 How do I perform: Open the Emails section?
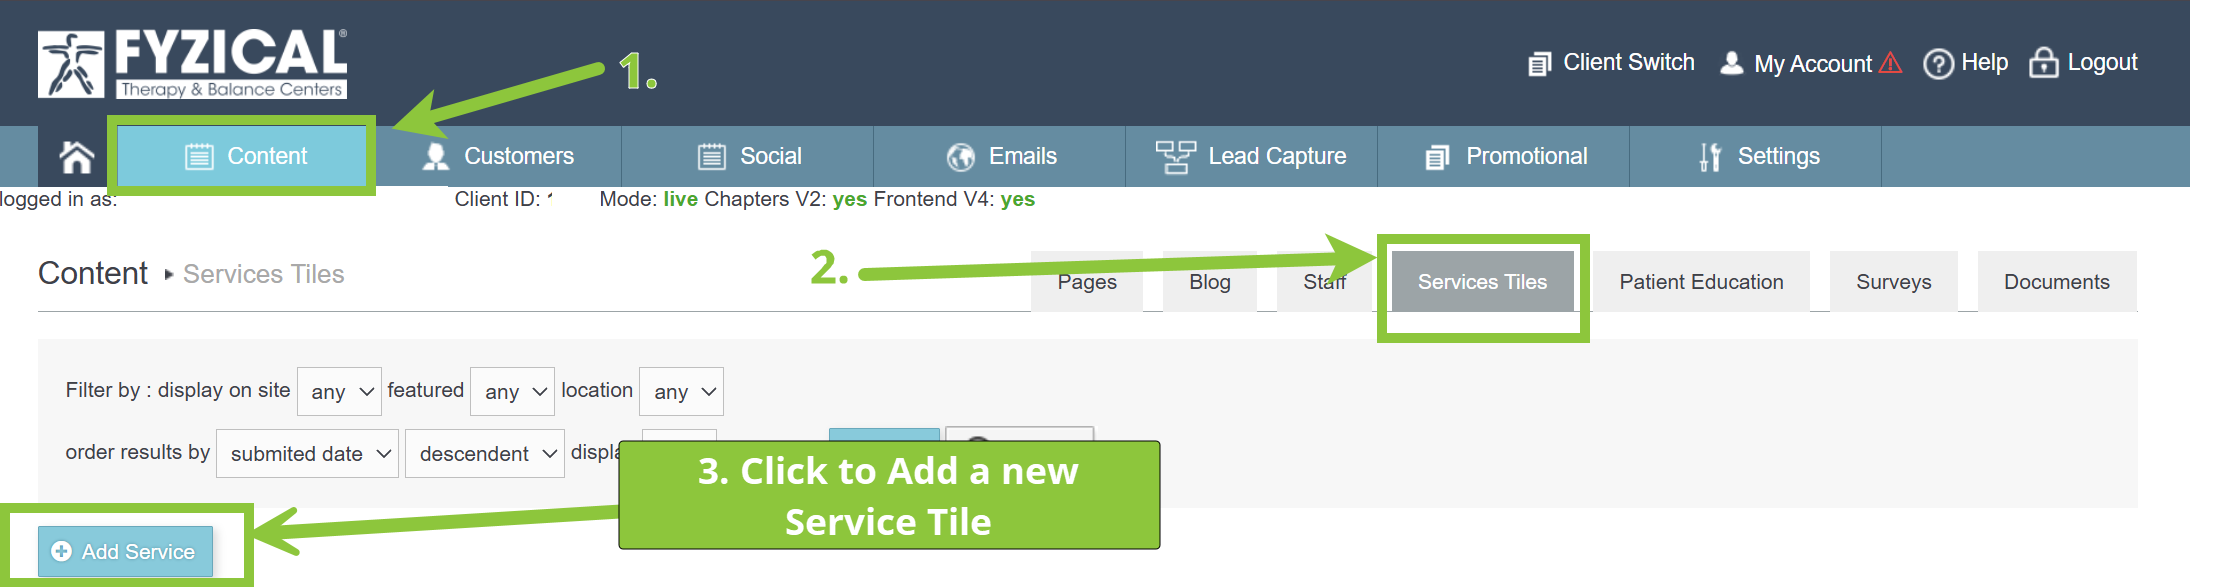pyautogui.click(x=999, y=157)
